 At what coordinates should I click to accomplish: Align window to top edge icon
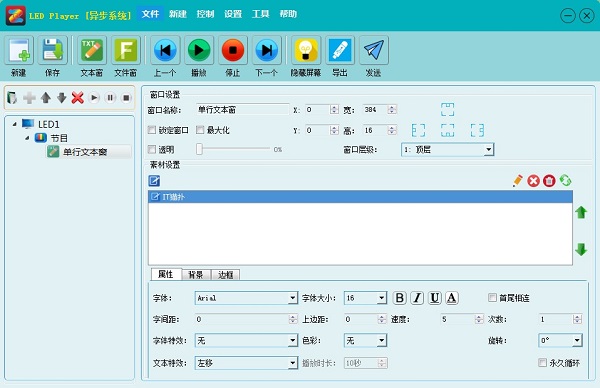point(447,109)
